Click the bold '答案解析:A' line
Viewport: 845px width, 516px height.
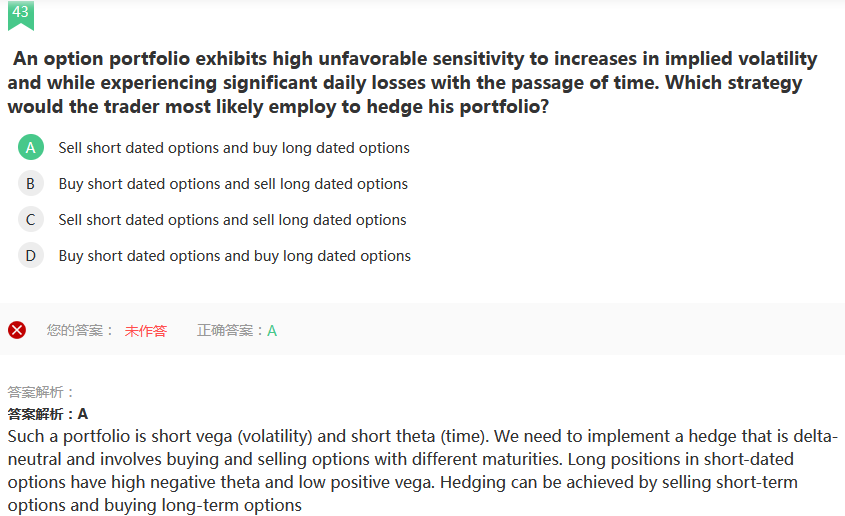[x=48, y=414]
